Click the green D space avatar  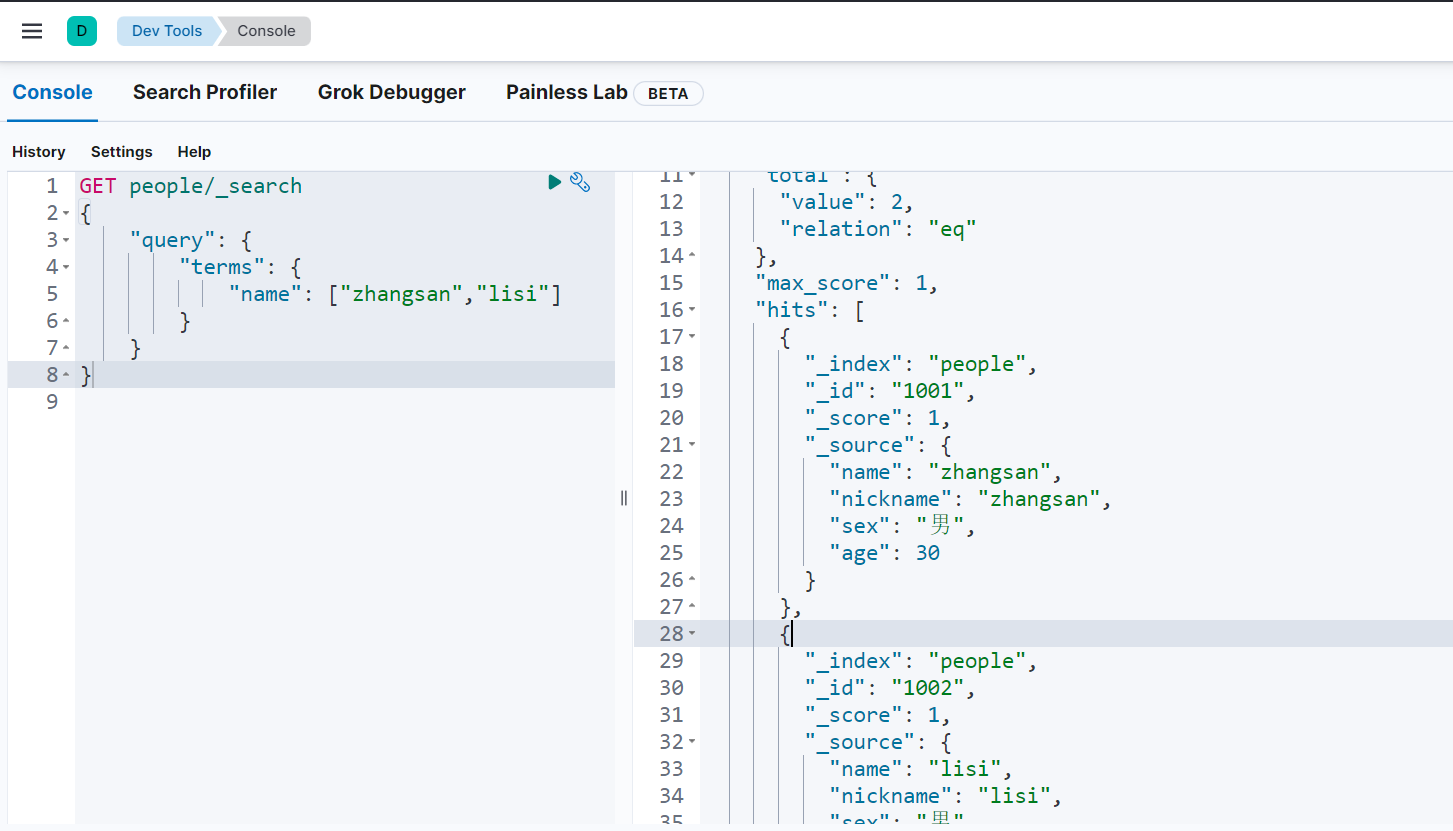pos(82,31)
